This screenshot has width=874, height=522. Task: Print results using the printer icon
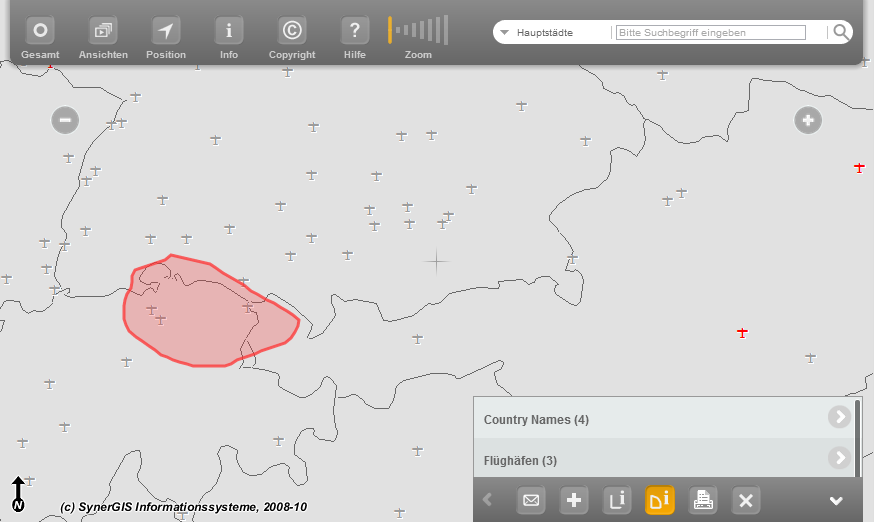click(x=704, y=500)
